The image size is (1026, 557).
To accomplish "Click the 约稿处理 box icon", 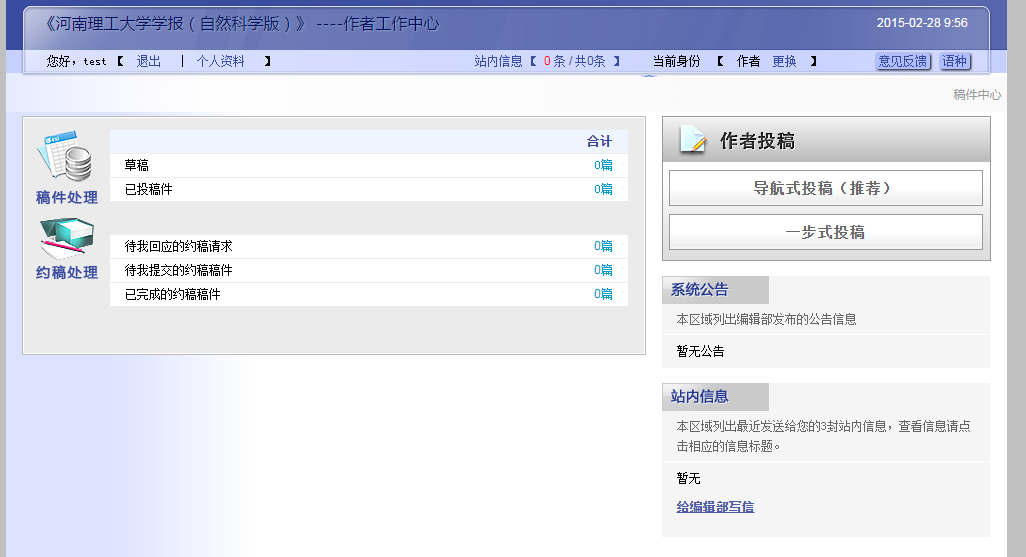I will pos(67,239).
